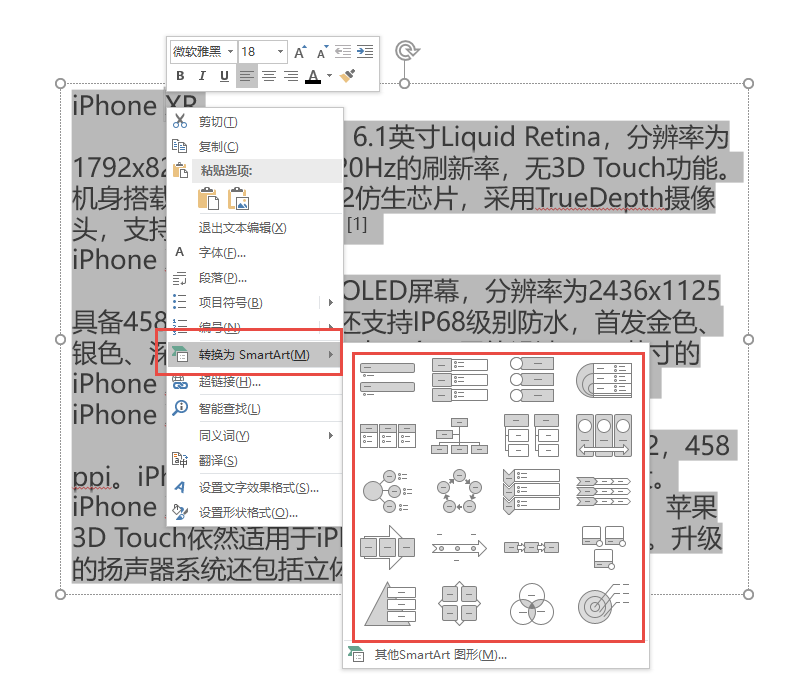Toggle underline on the selected text

[224, 76]
